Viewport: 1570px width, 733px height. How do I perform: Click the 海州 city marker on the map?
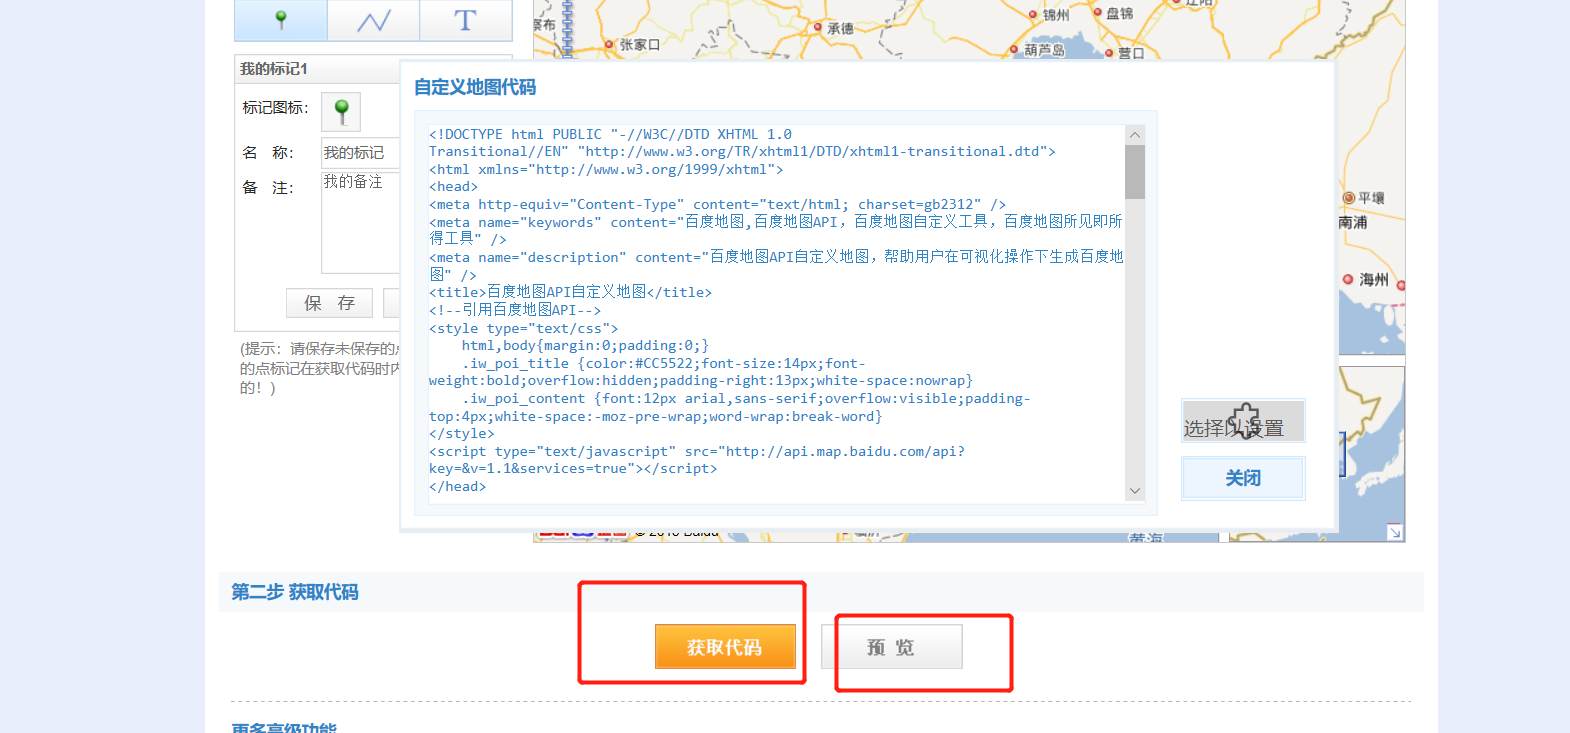pos(1348,279)
